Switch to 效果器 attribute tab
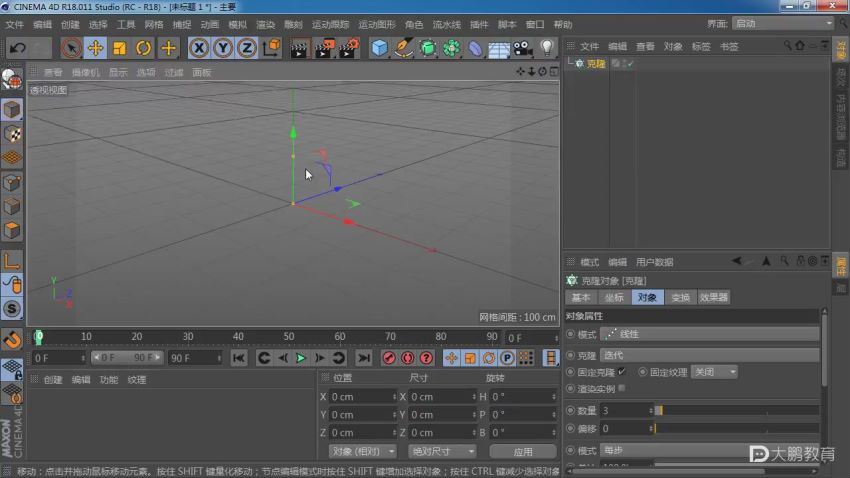The height and width of the screenshot is (478, 850). 713,298
